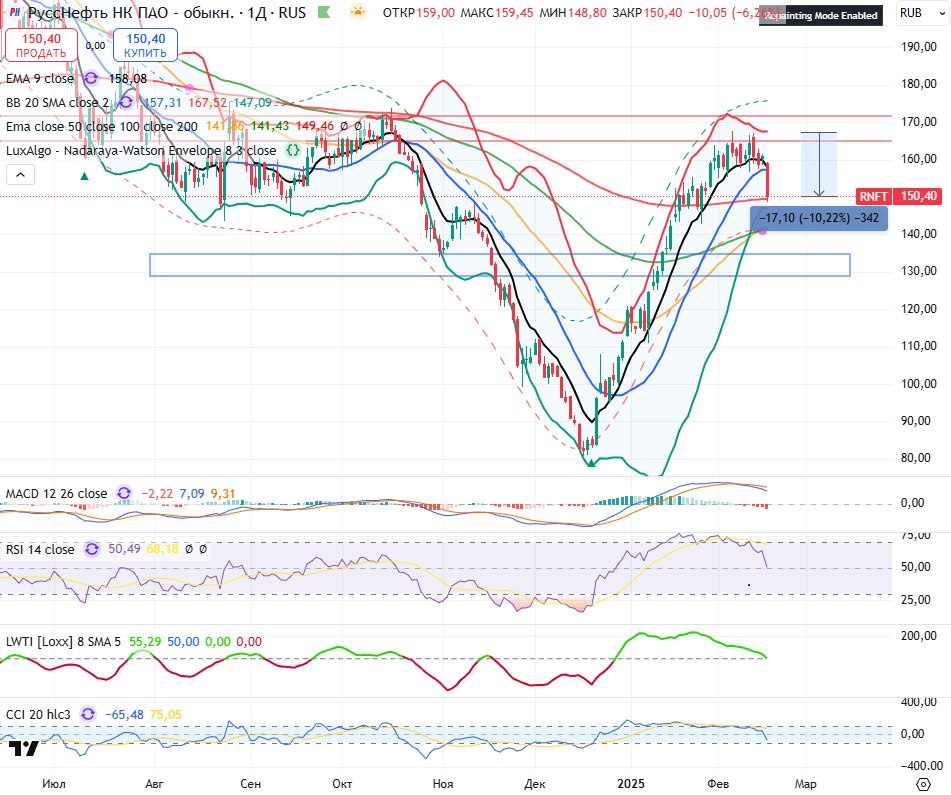Click the CCI average value 75,05

click(166, 714)
